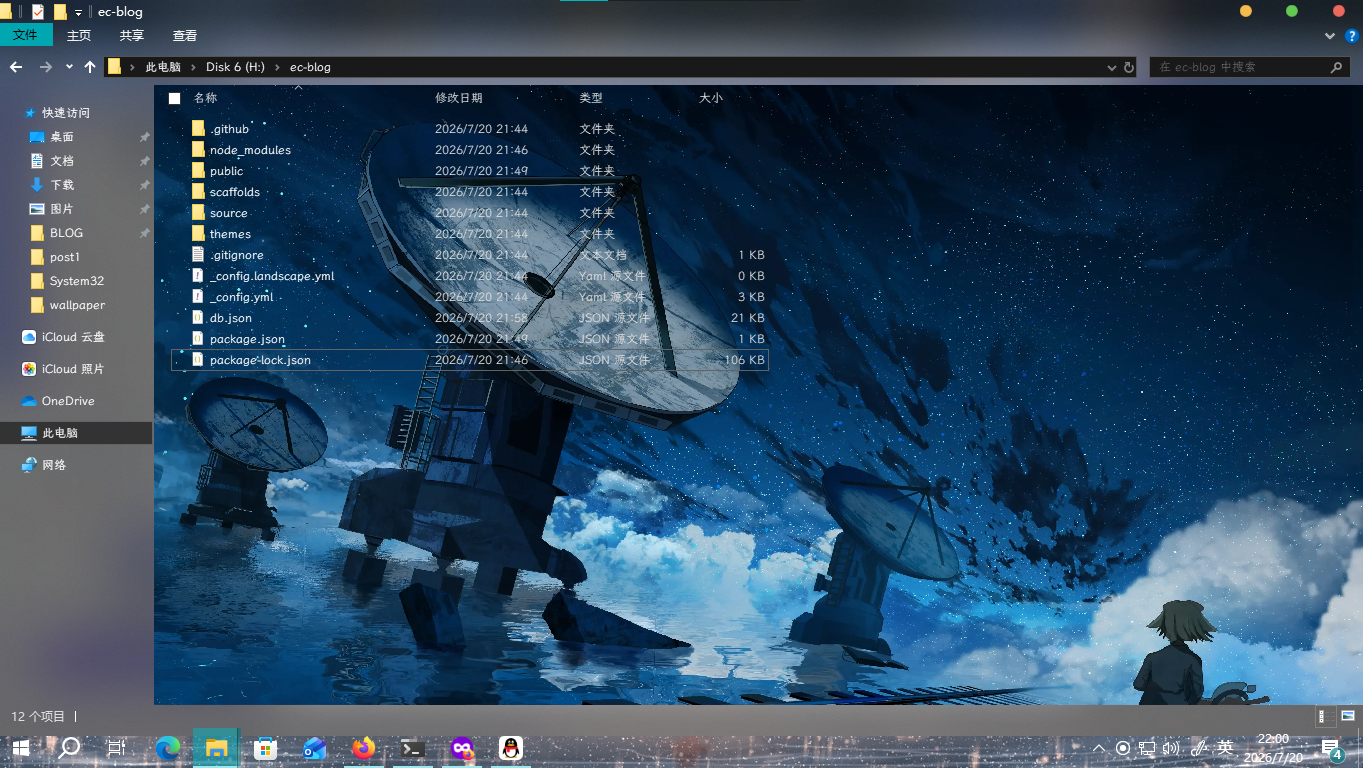The image size is (1363, 768).
Task: Switch to large thumbnails view in status bar
Action: point(1347,716)
